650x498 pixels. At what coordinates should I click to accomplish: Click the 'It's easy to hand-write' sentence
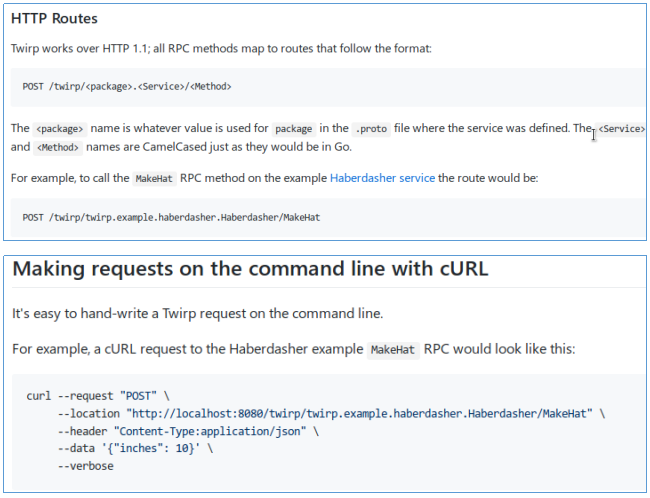tap(198, 314)
